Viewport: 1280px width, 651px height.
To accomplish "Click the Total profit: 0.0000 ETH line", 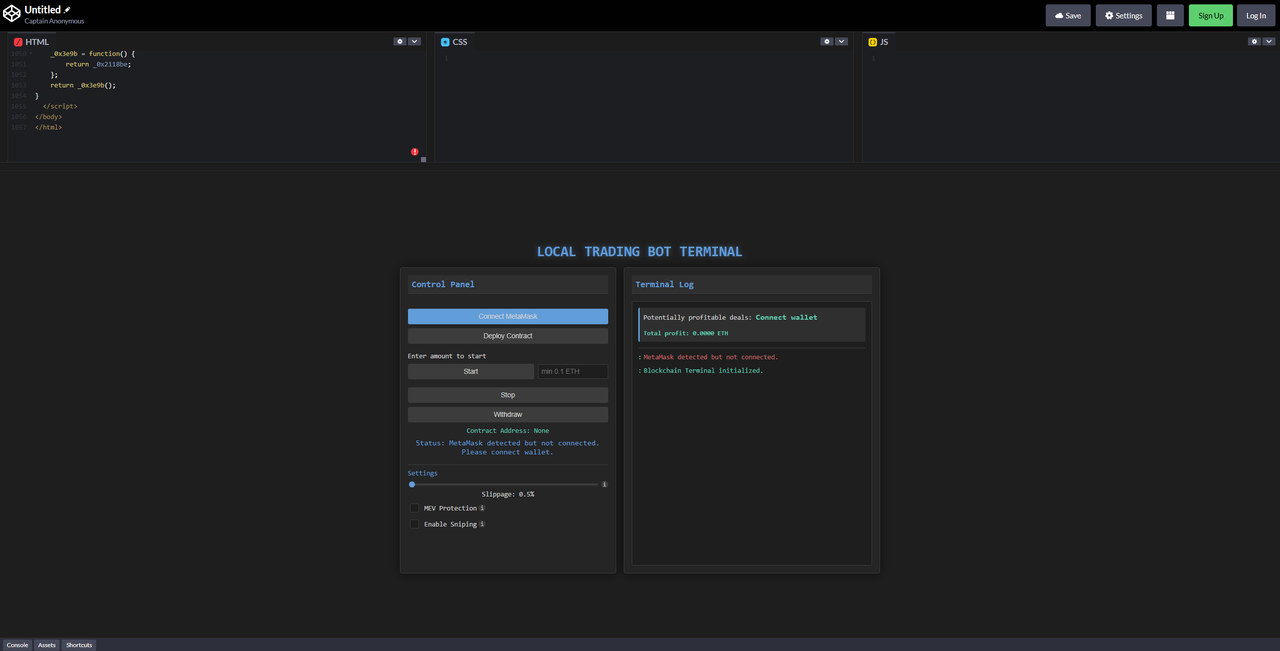I will 685,333.
